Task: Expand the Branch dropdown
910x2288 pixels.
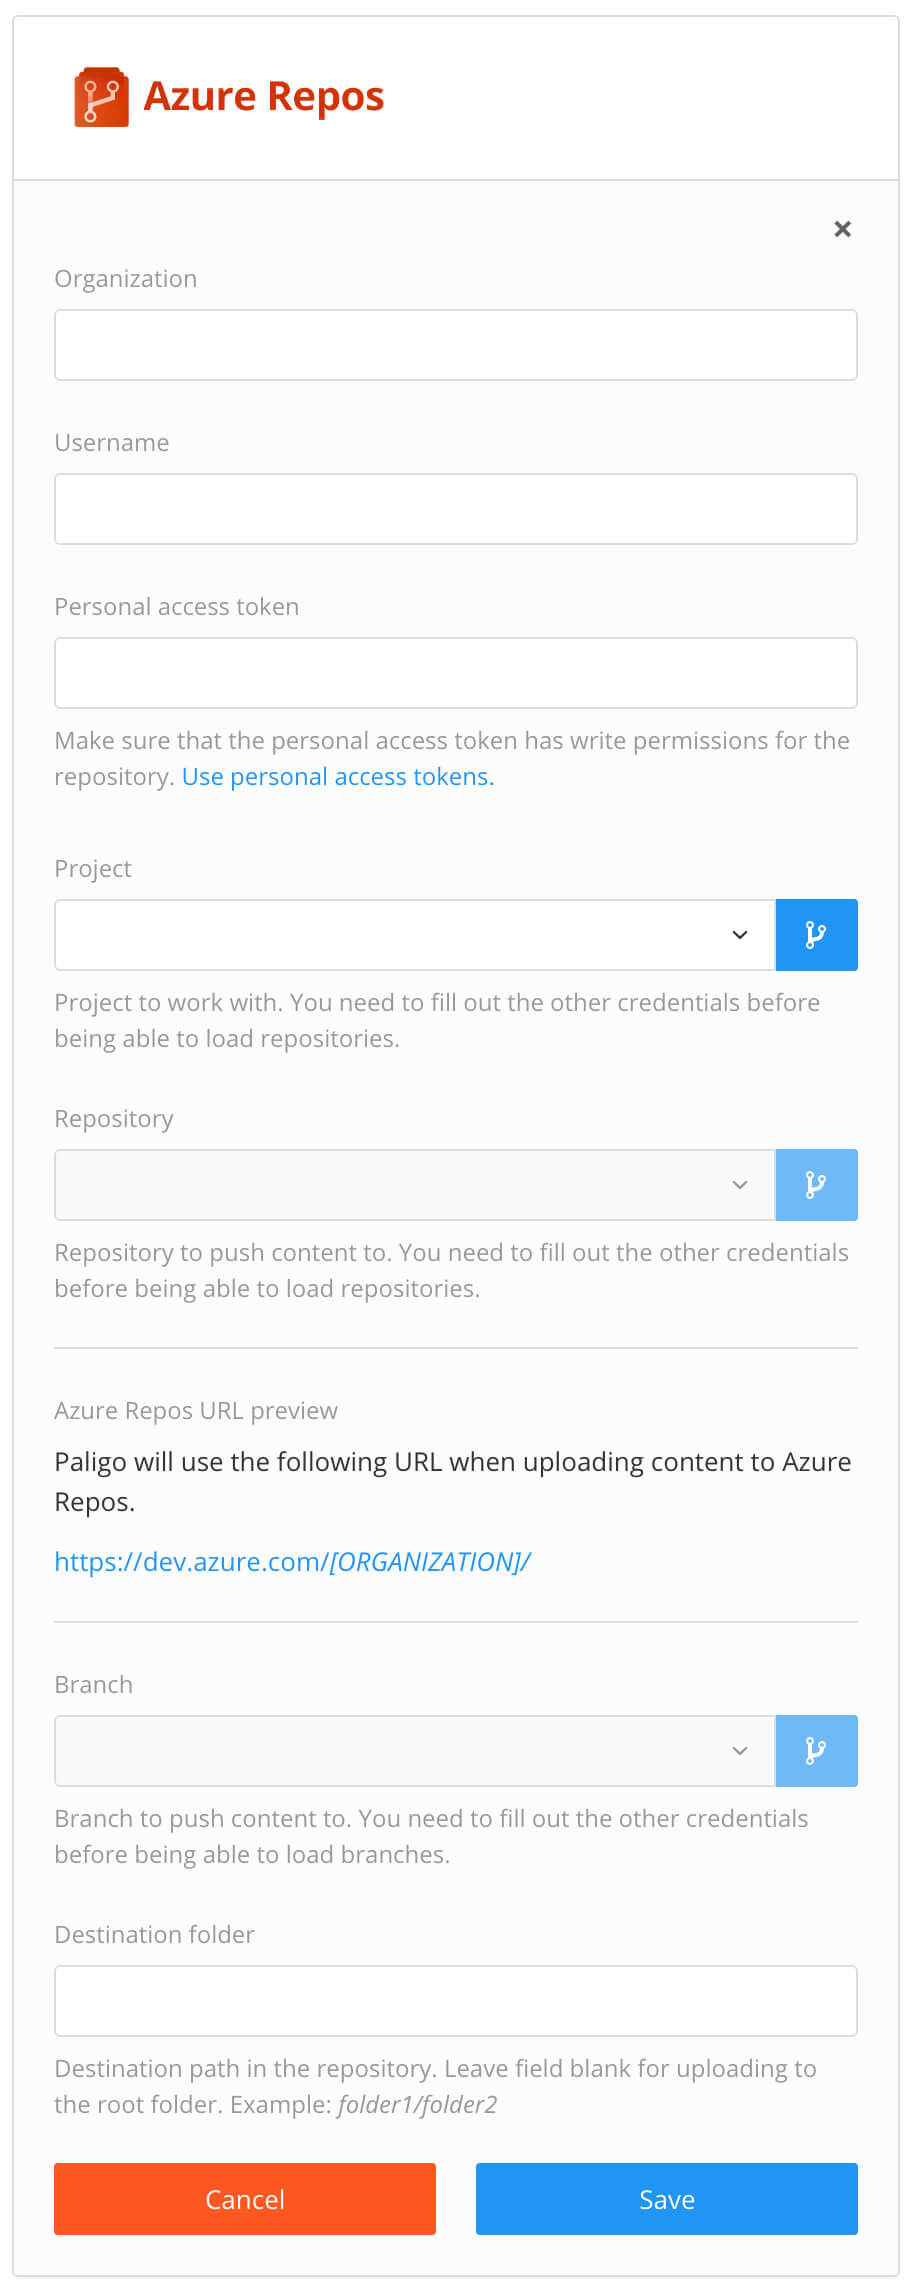Action: 740,1750
